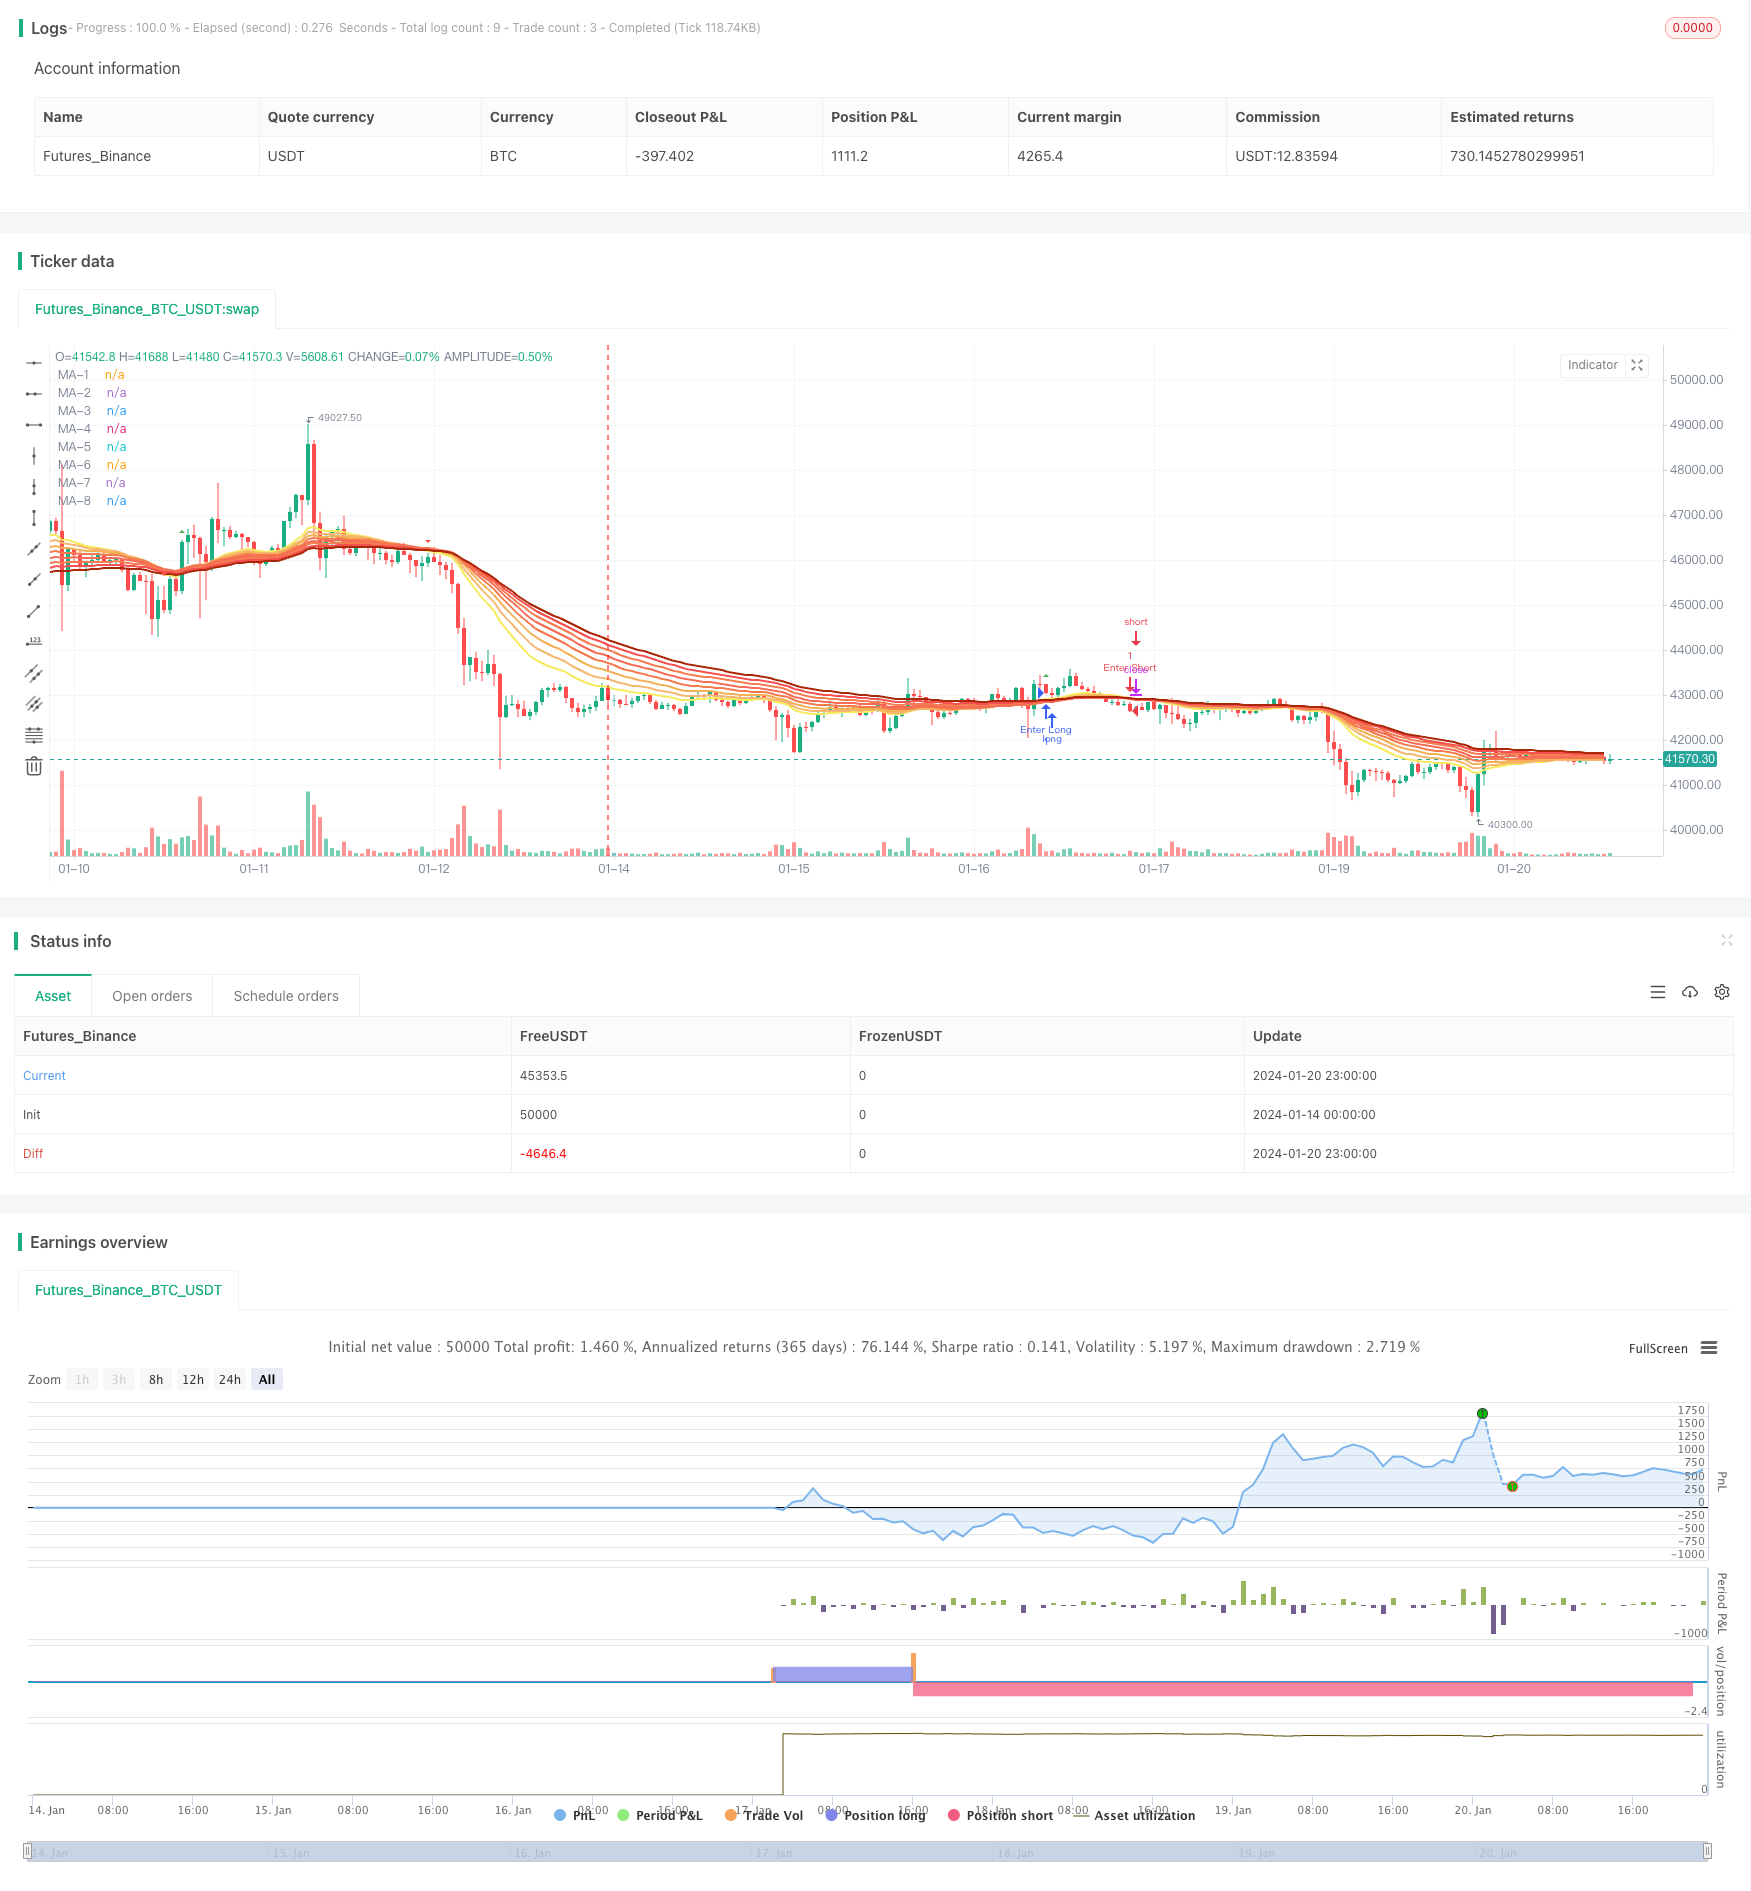This screenshot has width=1751, height=1891.
Task: Click the Current row label in asset table
Action: pyautogui.click(x=44, y=1076)
